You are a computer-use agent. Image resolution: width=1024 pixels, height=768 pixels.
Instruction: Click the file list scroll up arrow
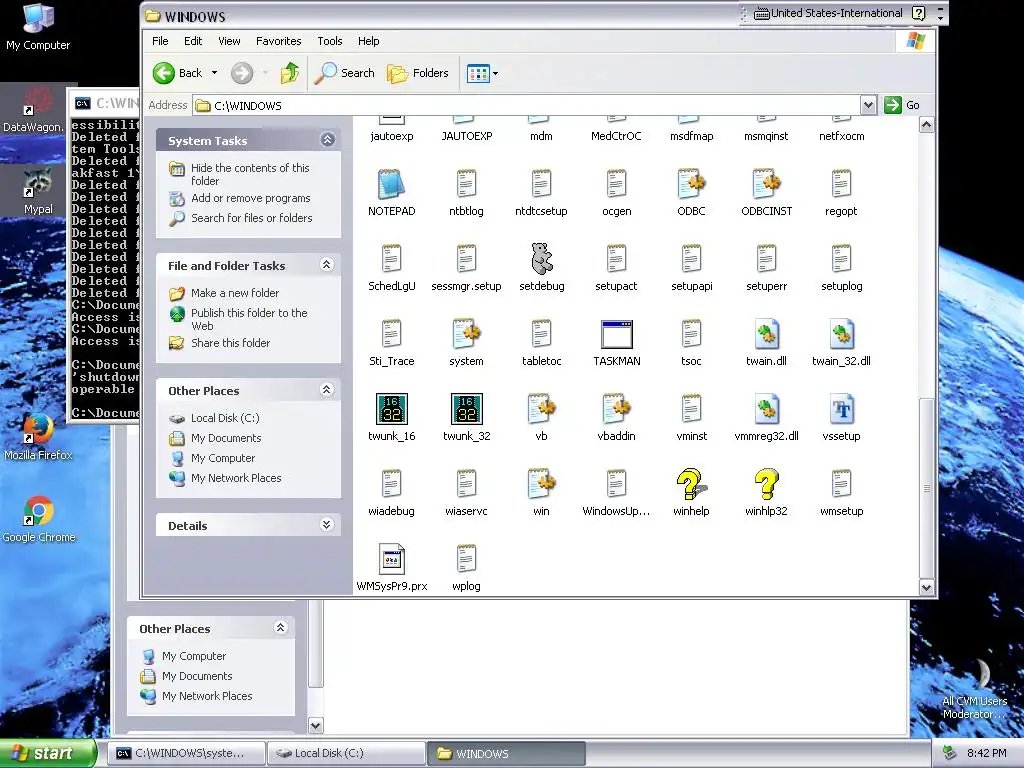pos(926,125)
